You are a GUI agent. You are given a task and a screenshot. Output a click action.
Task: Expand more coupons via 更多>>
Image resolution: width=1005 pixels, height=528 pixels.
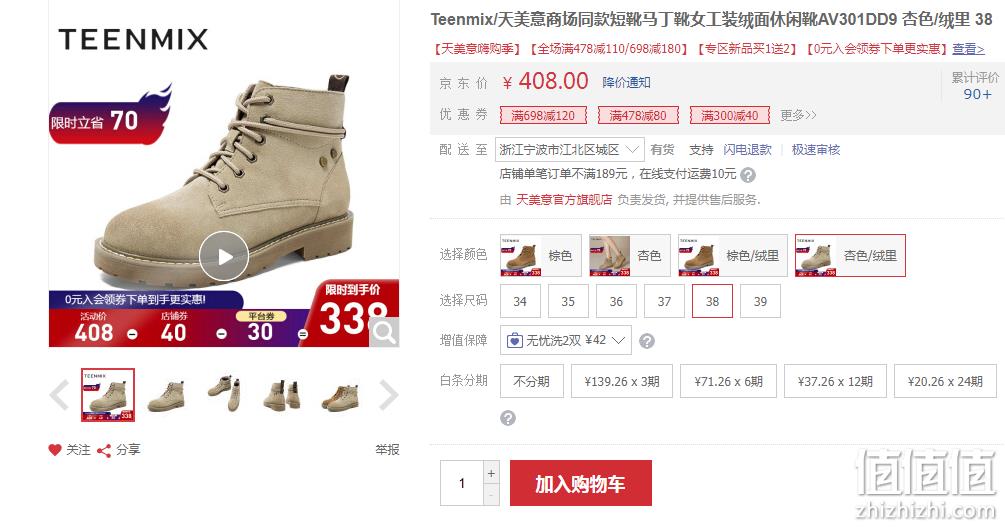[x=798, y=115]
